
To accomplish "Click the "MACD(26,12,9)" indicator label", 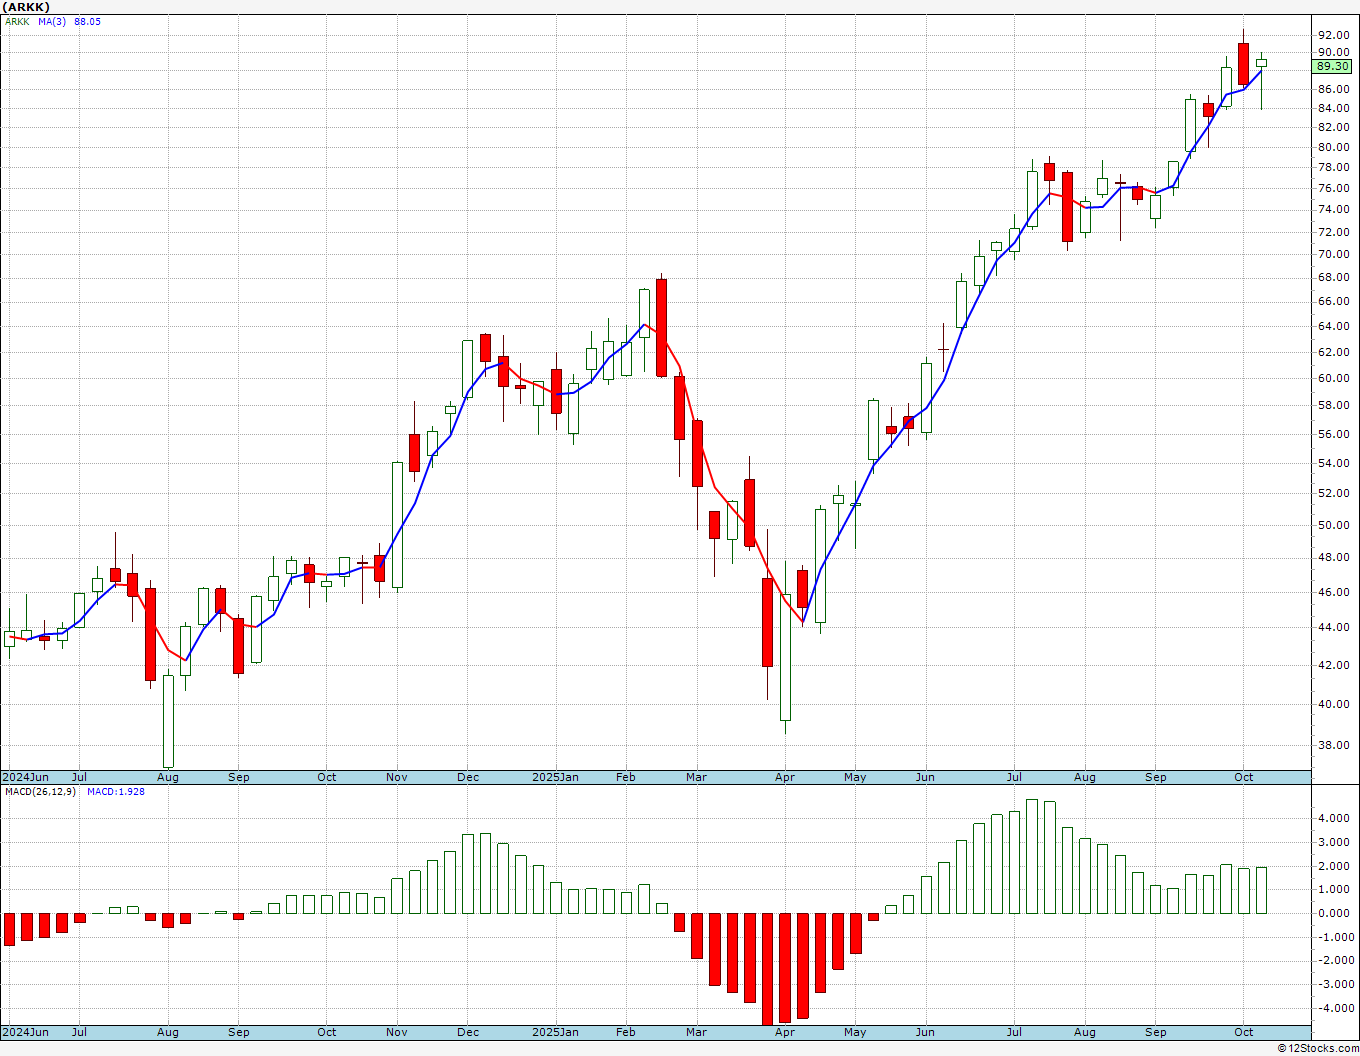I will [x=40, y=792].
